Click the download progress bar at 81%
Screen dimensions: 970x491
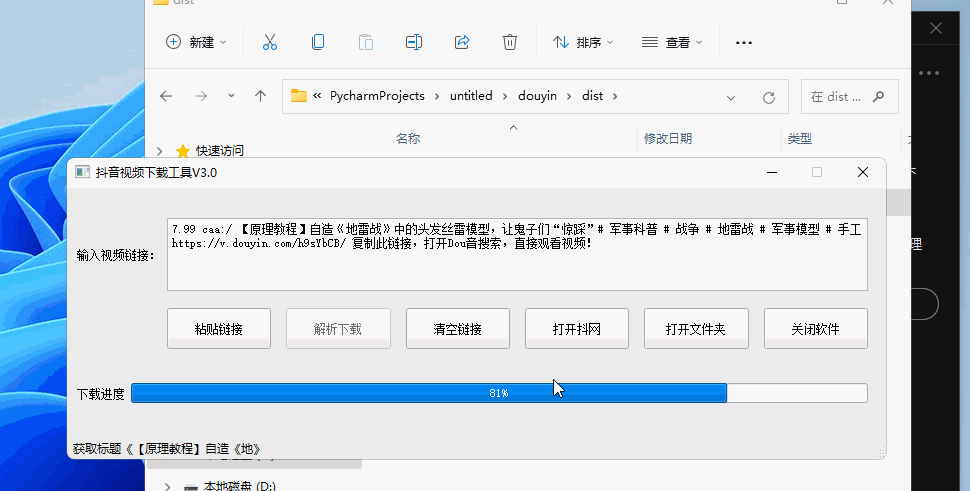click(x=498, y=393)
